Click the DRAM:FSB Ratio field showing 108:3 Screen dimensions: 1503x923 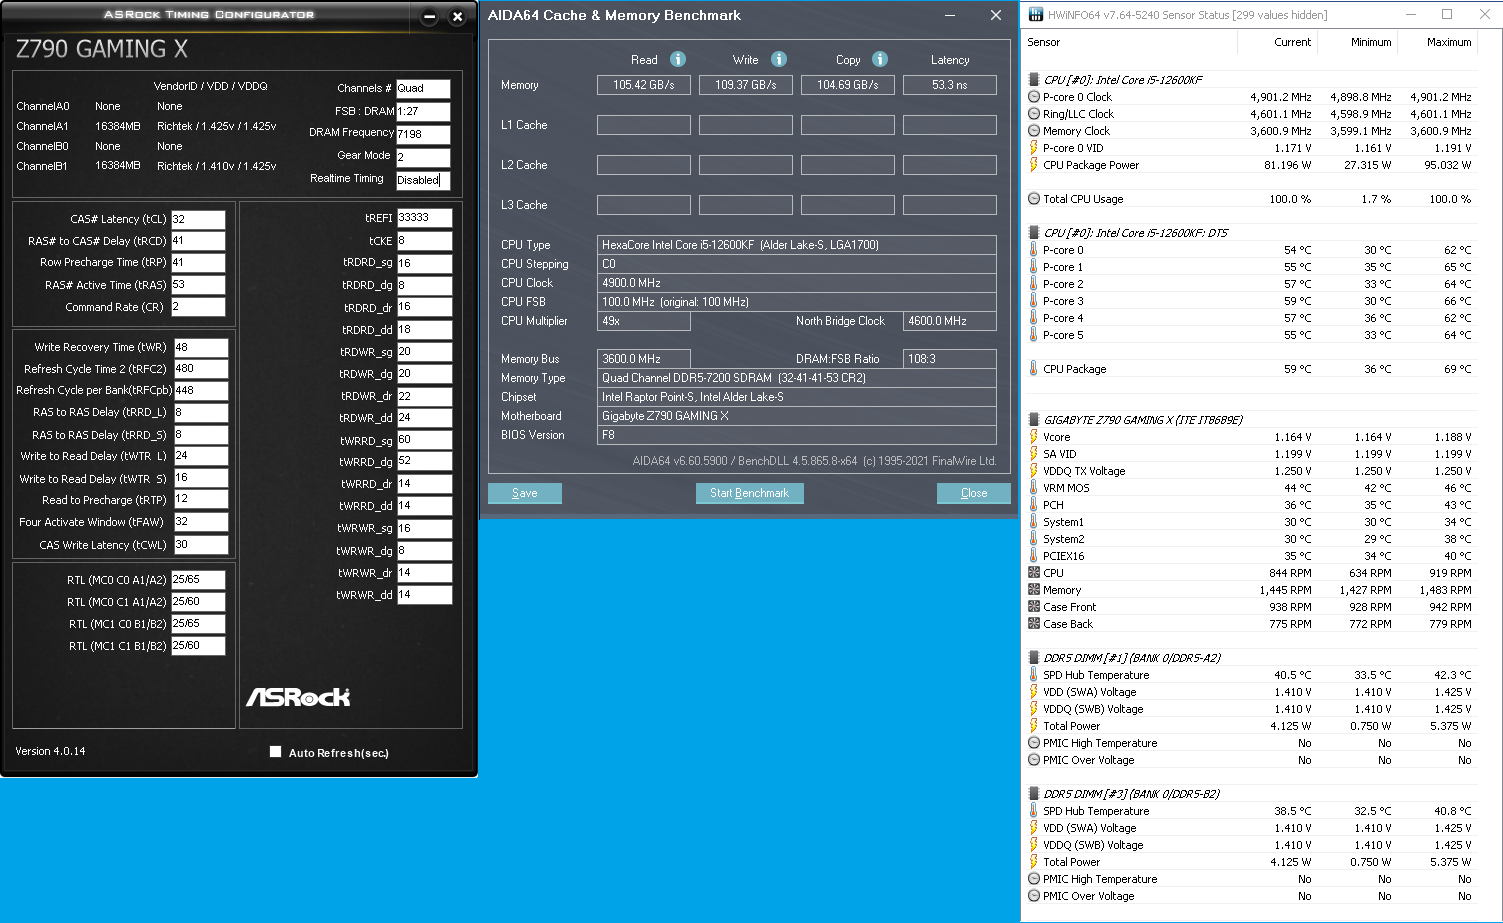point(950,359)
